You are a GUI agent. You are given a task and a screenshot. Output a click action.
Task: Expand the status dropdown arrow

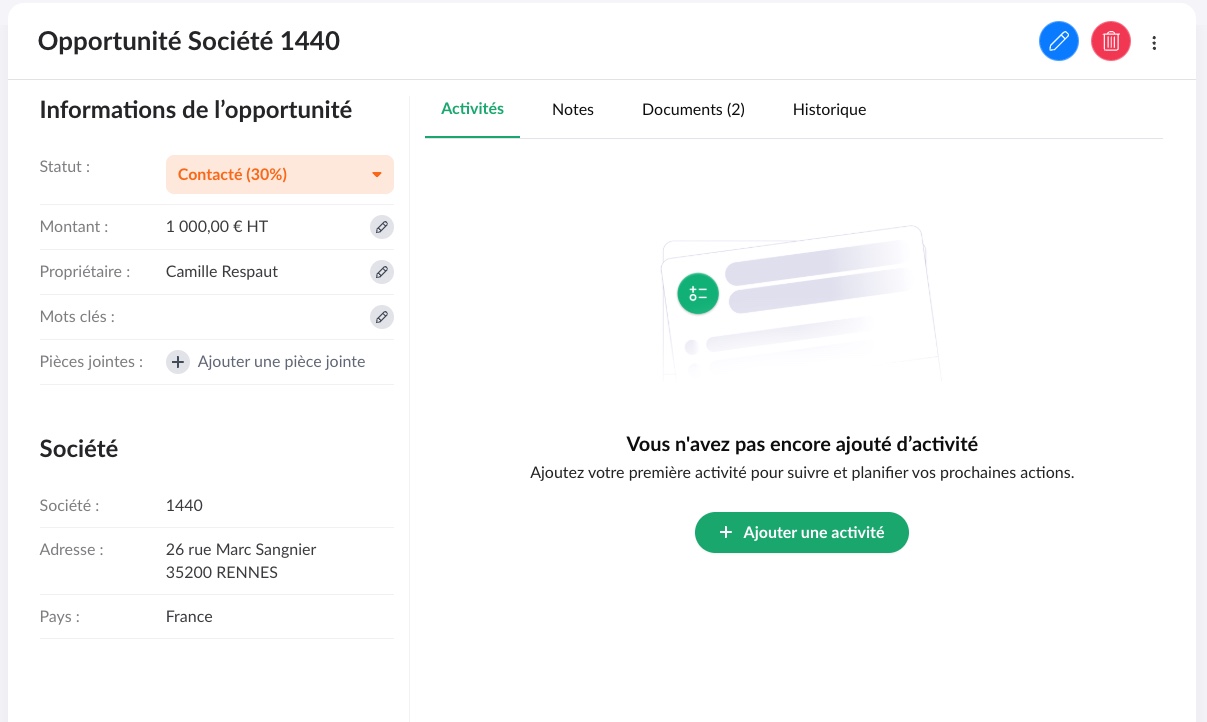tap(377, 175)
